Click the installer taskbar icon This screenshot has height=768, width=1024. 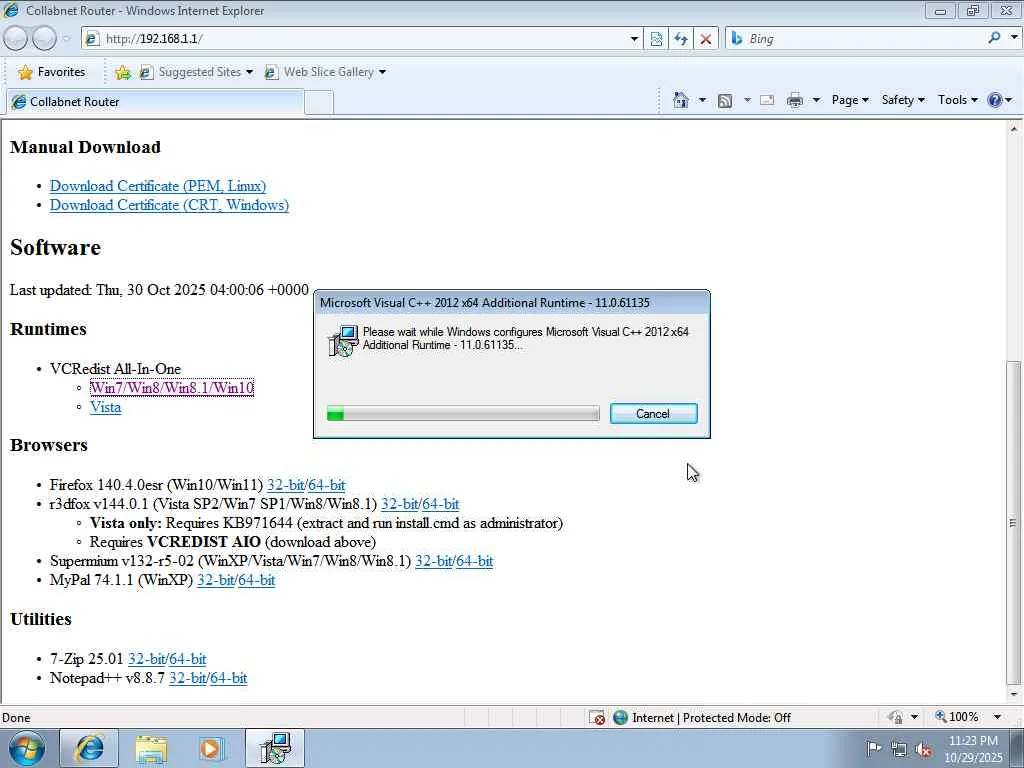point(275,748)
